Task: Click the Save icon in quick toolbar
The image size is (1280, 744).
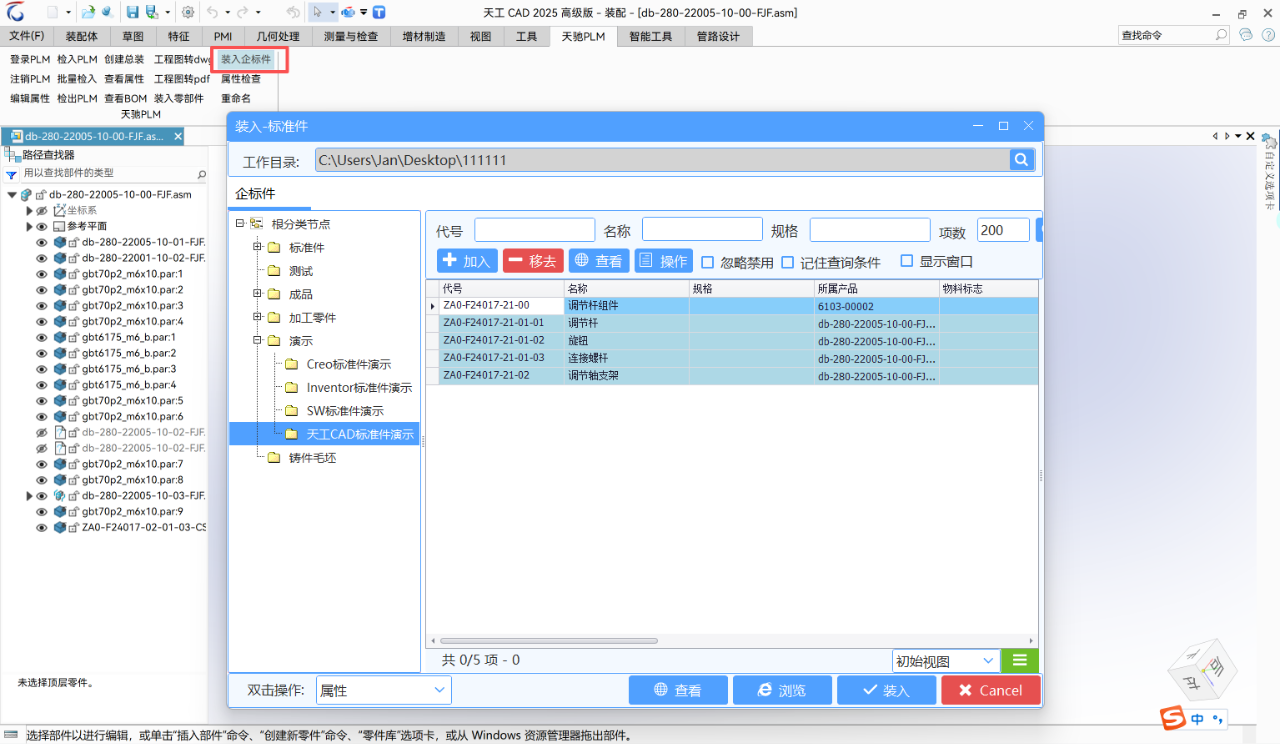Action: 132,12
